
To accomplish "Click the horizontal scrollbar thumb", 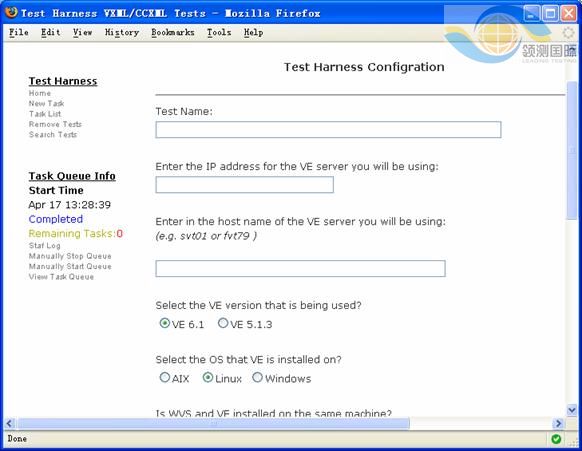I will click(213, 423).
